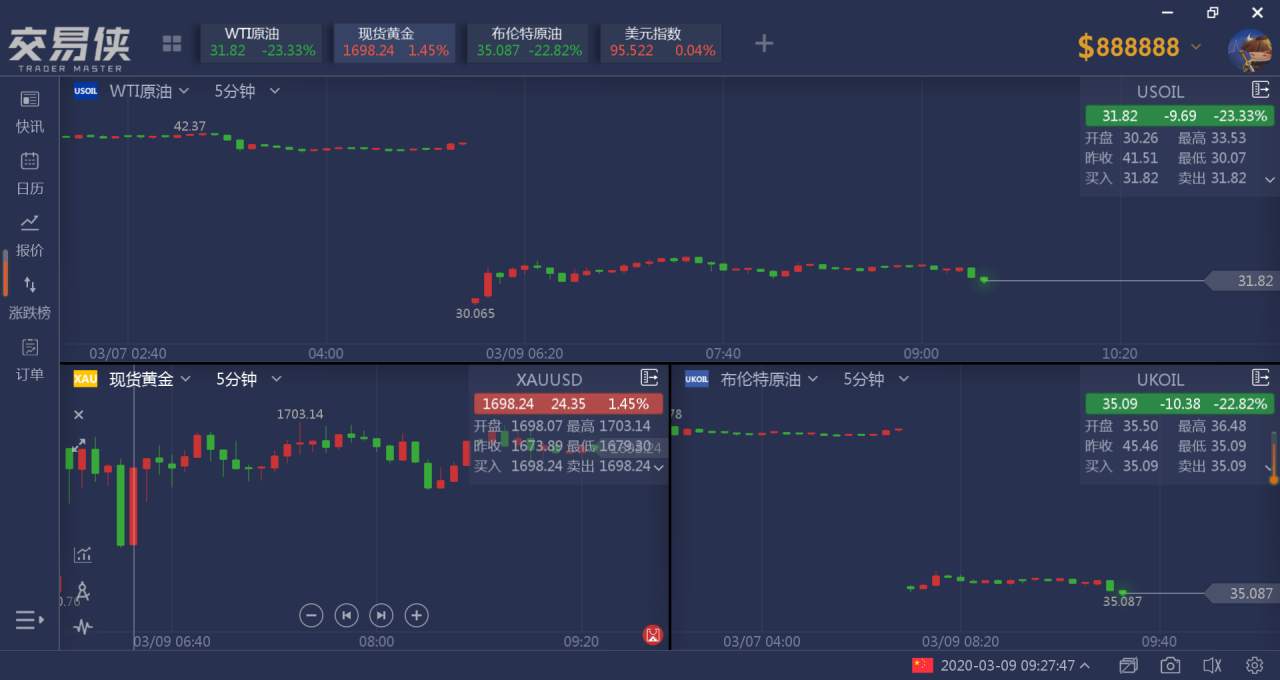Select the 现货黄金 top quote tab
Viewport: 1280px width, 680px height.
pos(395,42)
